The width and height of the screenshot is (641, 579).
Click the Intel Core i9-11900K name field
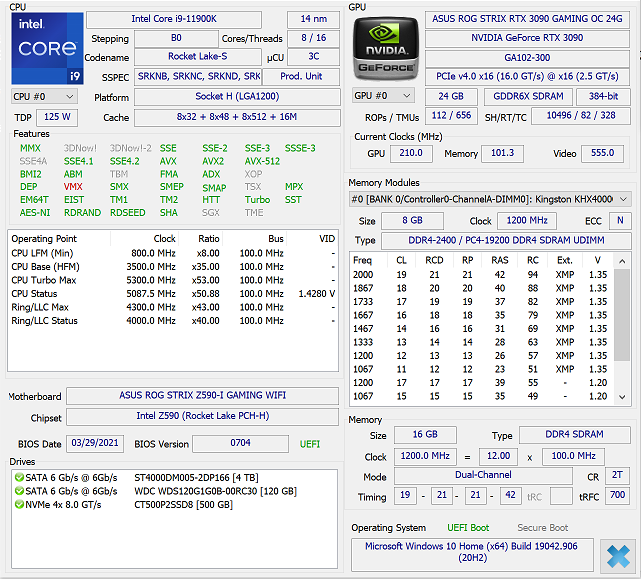point(174,19)
